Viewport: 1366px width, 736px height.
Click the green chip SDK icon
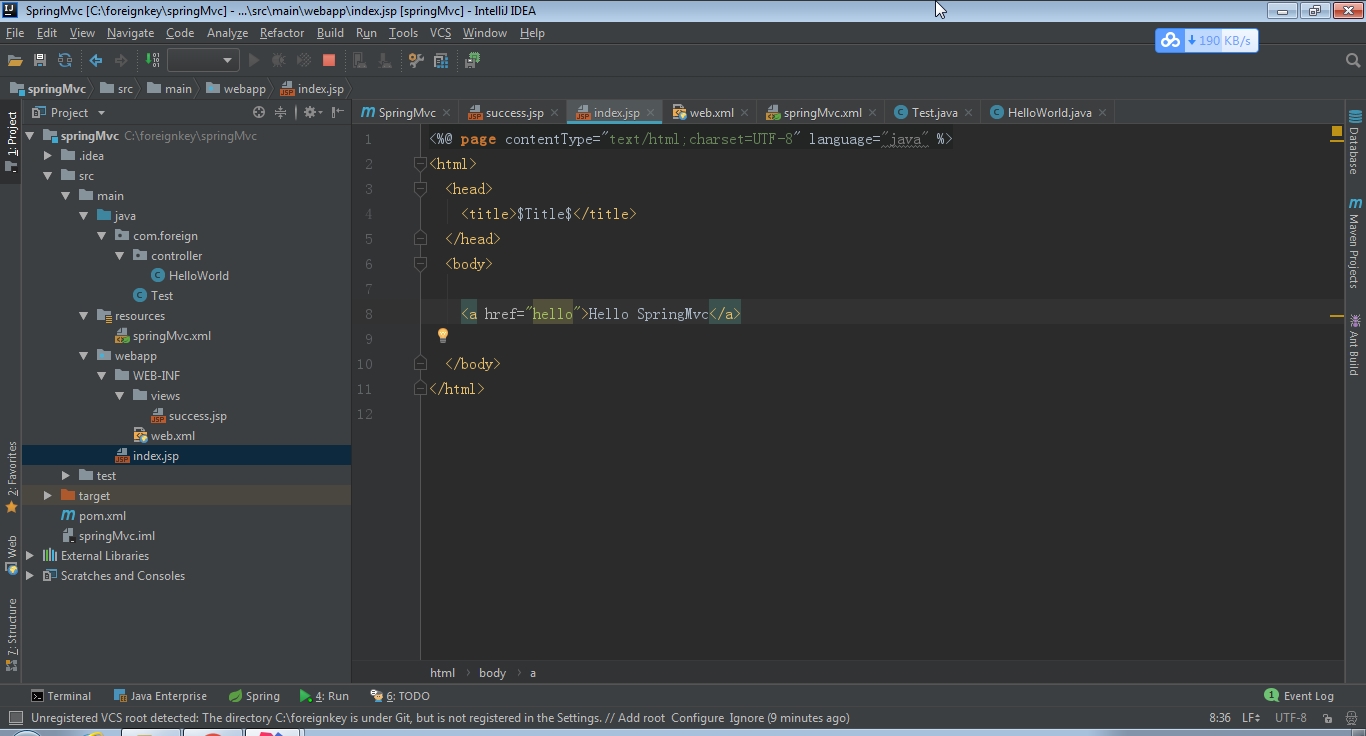473,60
